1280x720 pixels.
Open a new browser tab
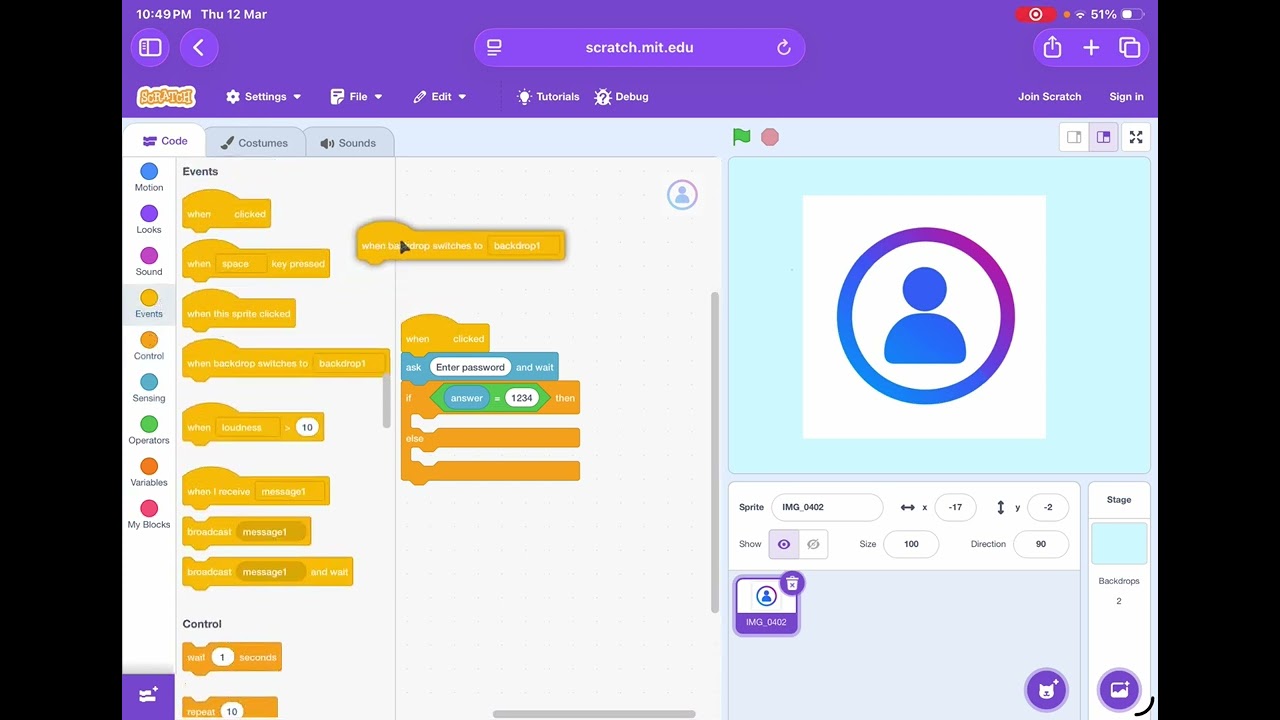tap(1091, 47)
